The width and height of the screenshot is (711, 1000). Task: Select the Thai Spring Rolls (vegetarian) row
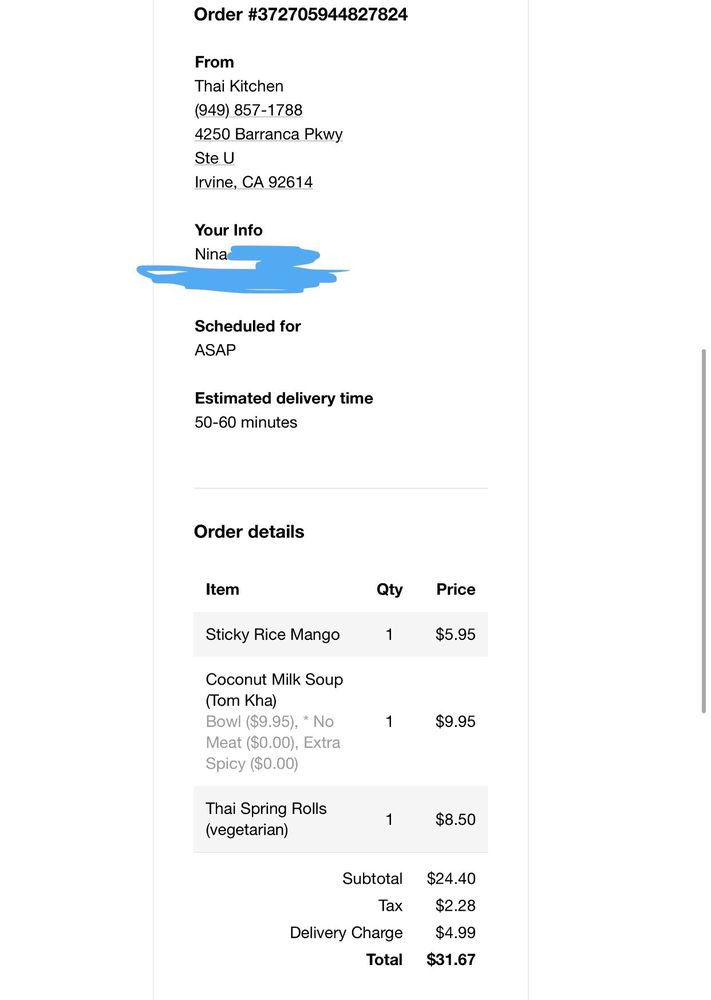pyautogui.click(x=341, y=819)
